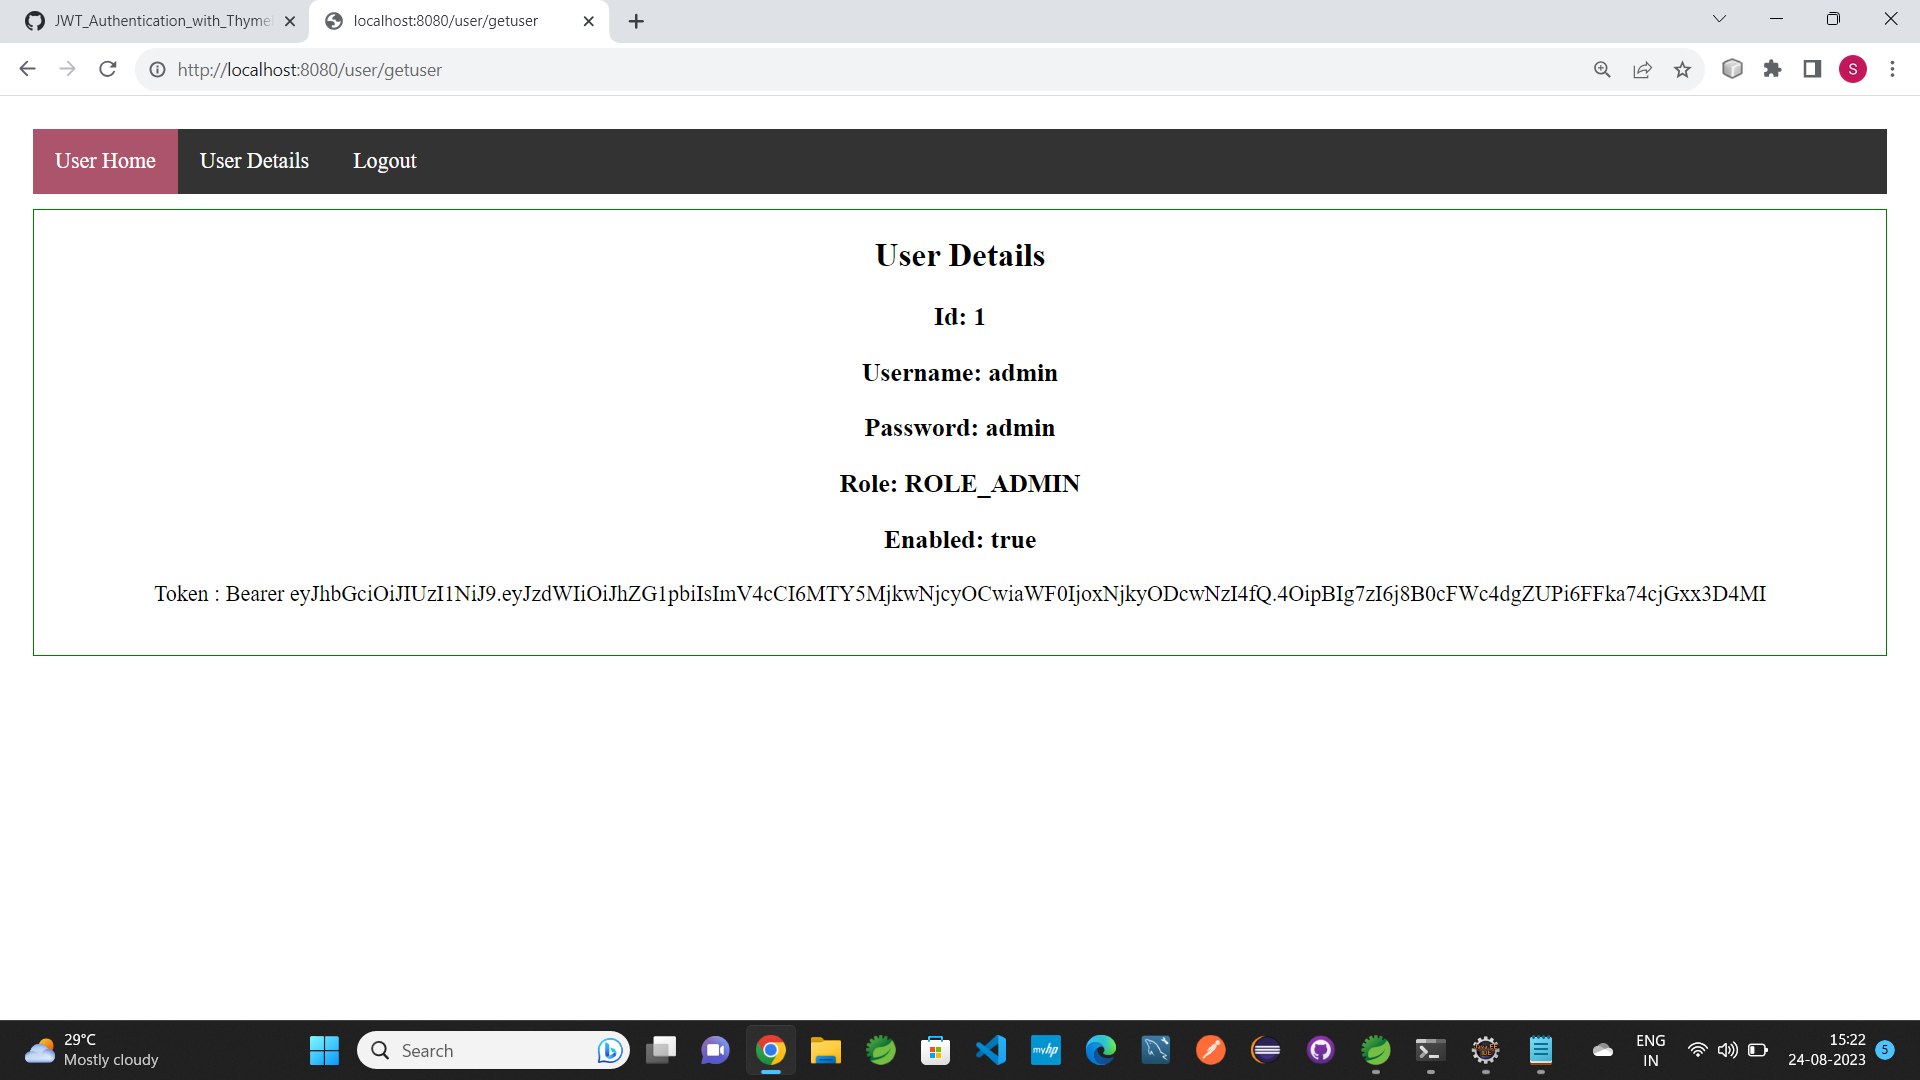Click the browser zoom/search magnifier icon

tap(1601, 69)
